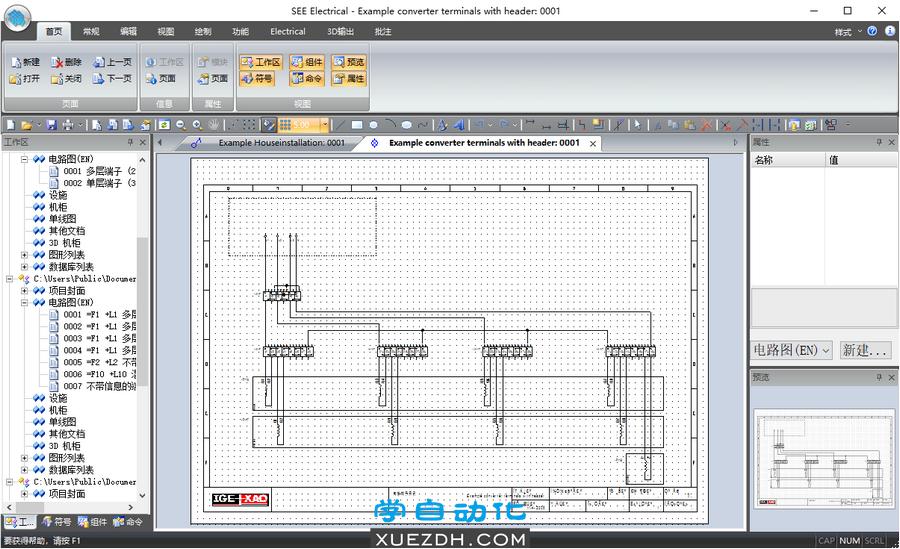Select the pointer selection arrow tool
This screenshot has width=900, height=549.
[637, 125]
